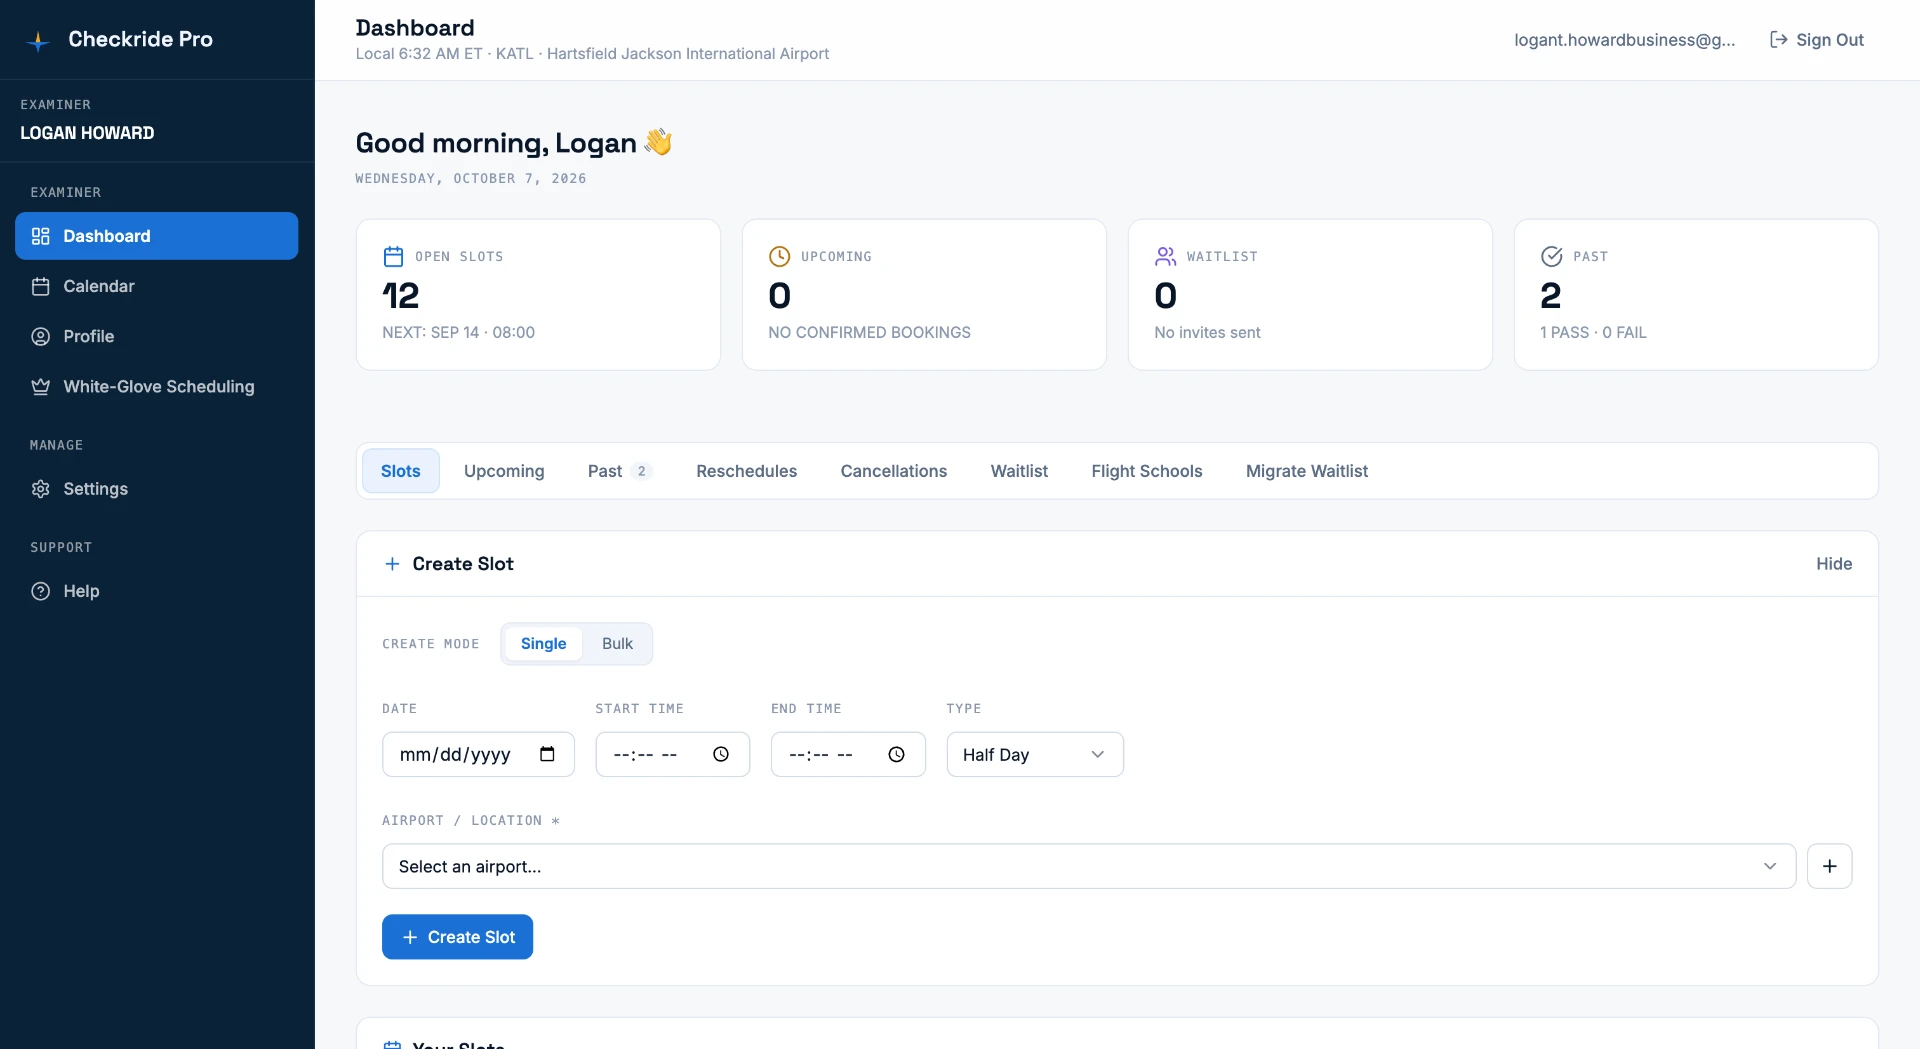Open the Type Half Day dropdown
This screenshot has width=1920, height=1049.
1035,755
